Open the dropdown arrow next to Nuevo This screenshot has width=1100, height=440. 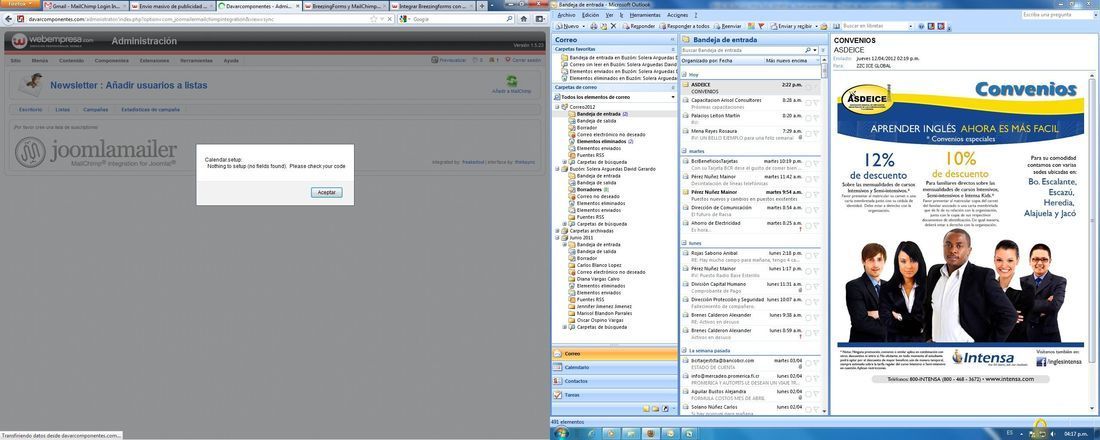[x=584, y=26]
